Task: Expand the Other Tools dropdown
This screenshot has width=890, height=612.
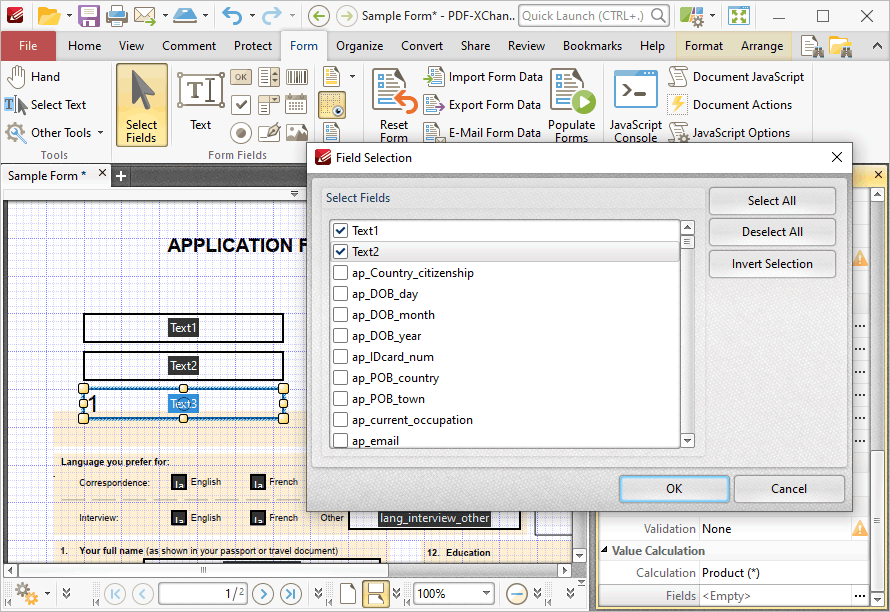Action: point(100,133)
